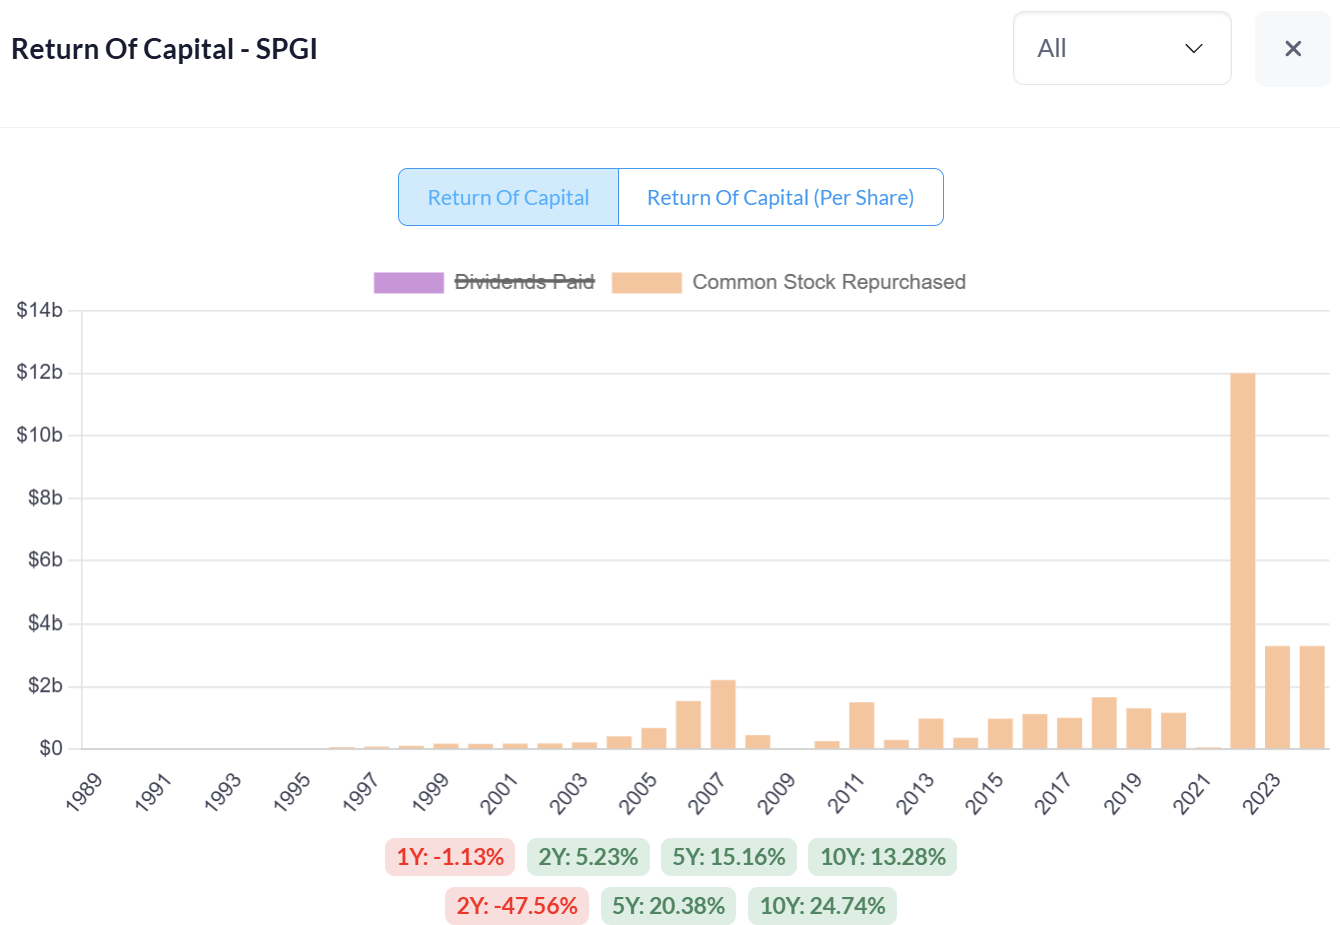1340x925 pixels.
Task: Click the 2021 x-axis label
Action: 1192,792
